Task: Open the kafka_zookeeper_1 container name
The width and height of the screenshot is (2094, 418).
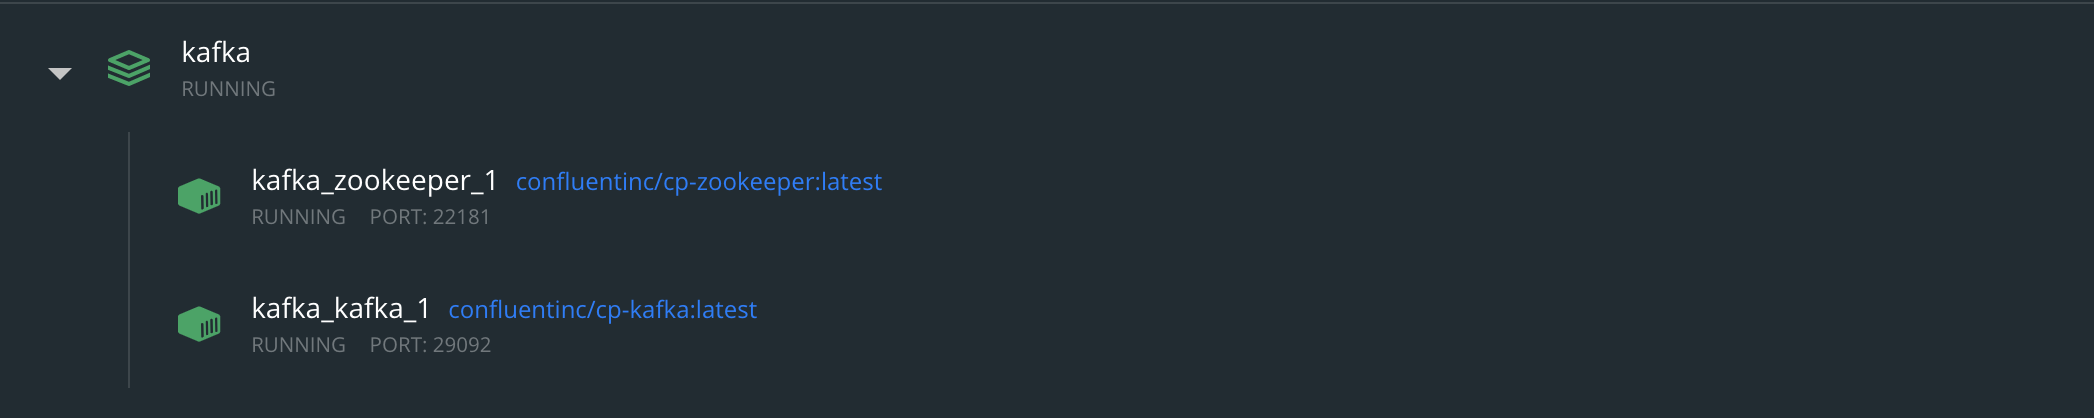Action: [x=374, y=180]
